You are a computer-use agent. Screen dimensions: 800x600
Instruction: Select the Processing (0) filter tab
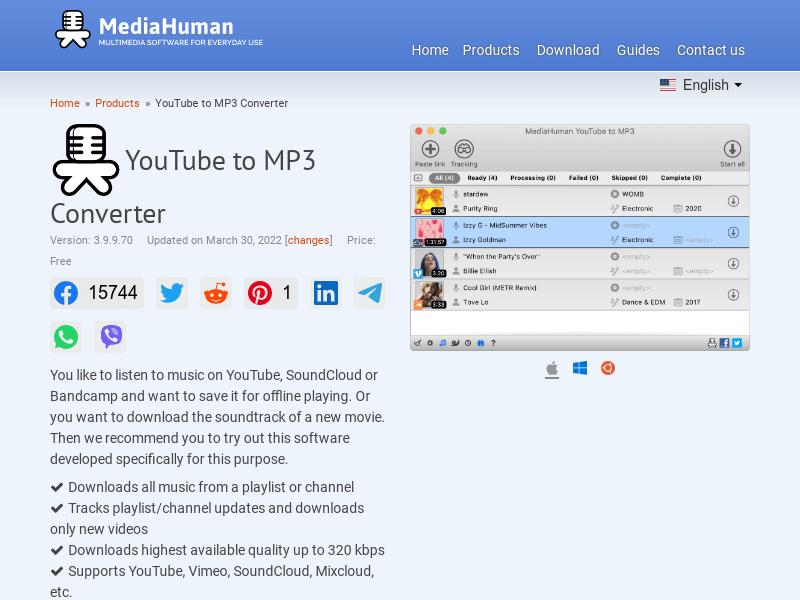tap(533, 178)
